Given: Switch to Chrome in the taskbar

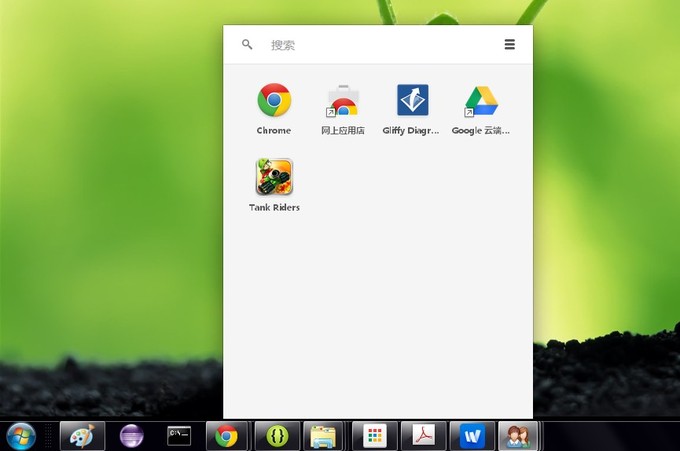Looking at the screenshot, I should point(227,436).
